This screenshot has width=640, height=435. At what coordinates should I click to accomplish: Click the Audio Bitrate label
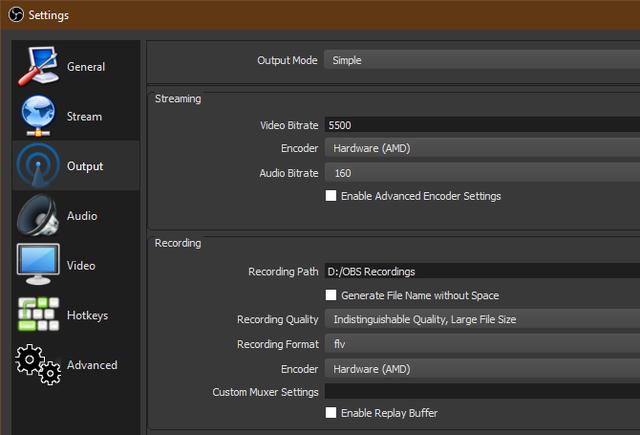click(289, 173)
